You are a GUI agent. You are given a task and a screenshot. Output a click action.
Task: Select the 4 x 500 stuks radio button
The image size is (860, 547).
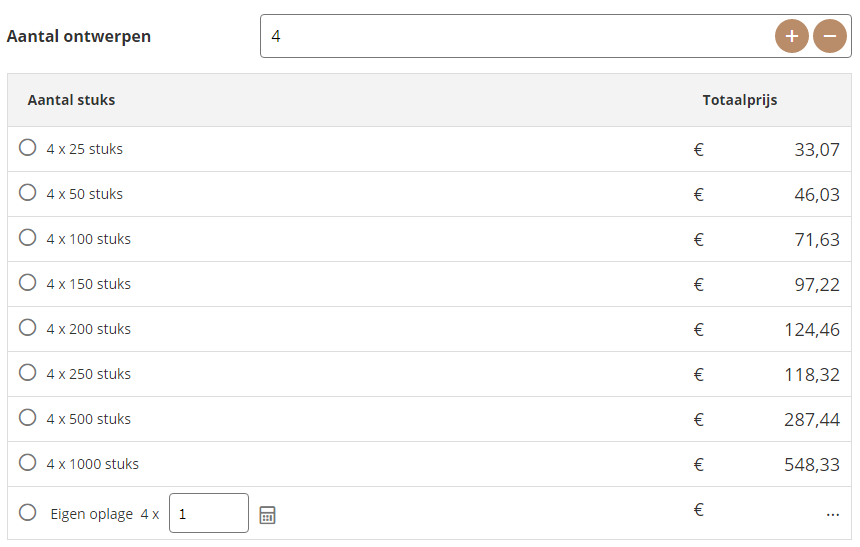(28, 418)
